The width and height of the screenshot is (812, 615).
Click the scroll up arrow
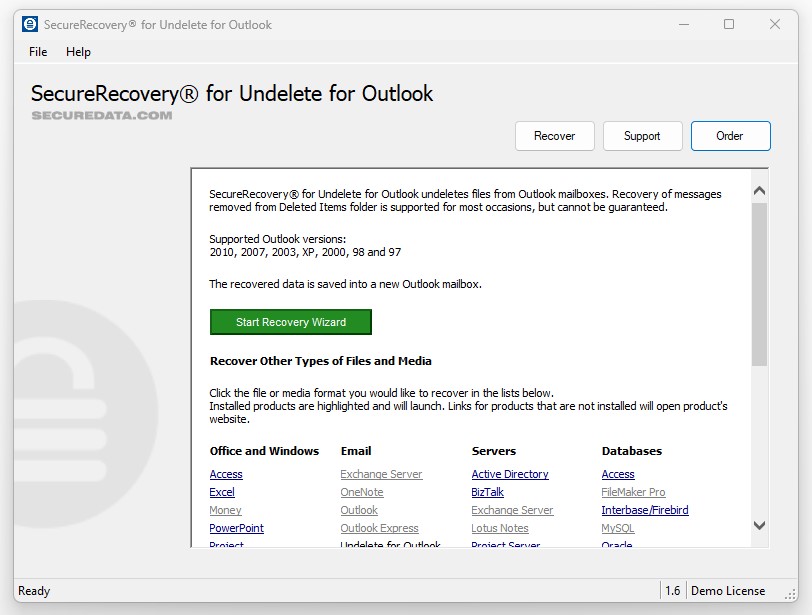click(759, 191)
